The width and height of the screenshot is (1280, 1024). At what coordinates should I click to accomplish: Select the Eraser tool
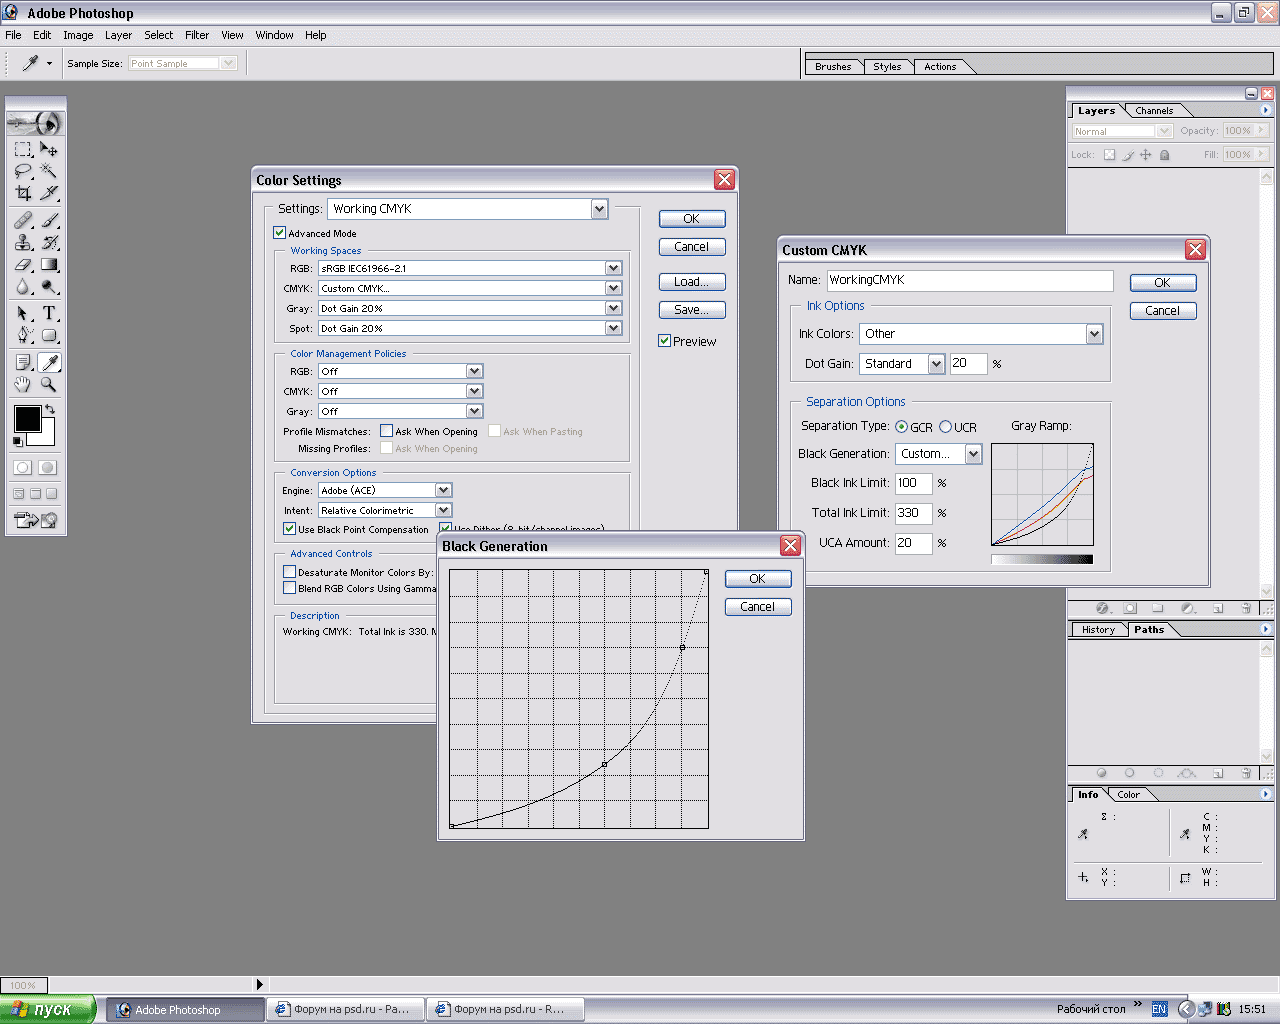click(x=23, y=265)
